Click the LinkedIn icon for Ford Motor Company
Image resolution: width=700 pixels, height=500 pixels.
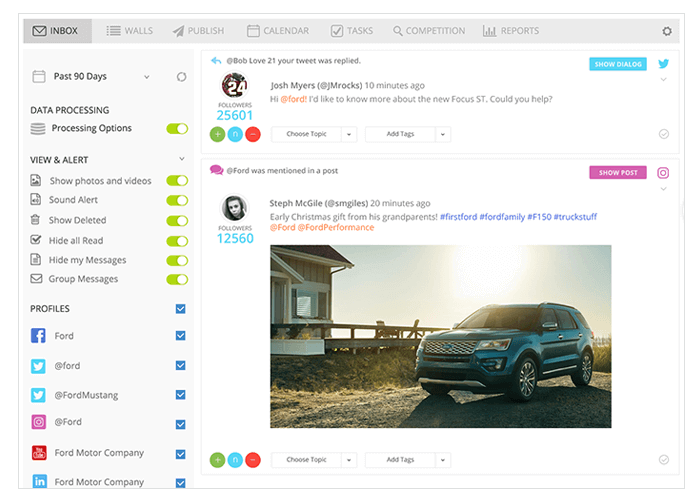(x=39, y=481)
